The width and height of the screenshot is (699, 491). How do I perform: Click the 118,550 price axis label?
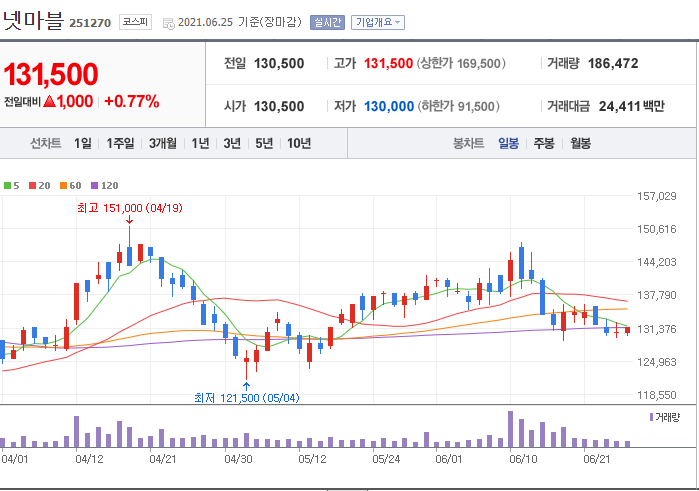pyautogui.click(x=657, y=395)
